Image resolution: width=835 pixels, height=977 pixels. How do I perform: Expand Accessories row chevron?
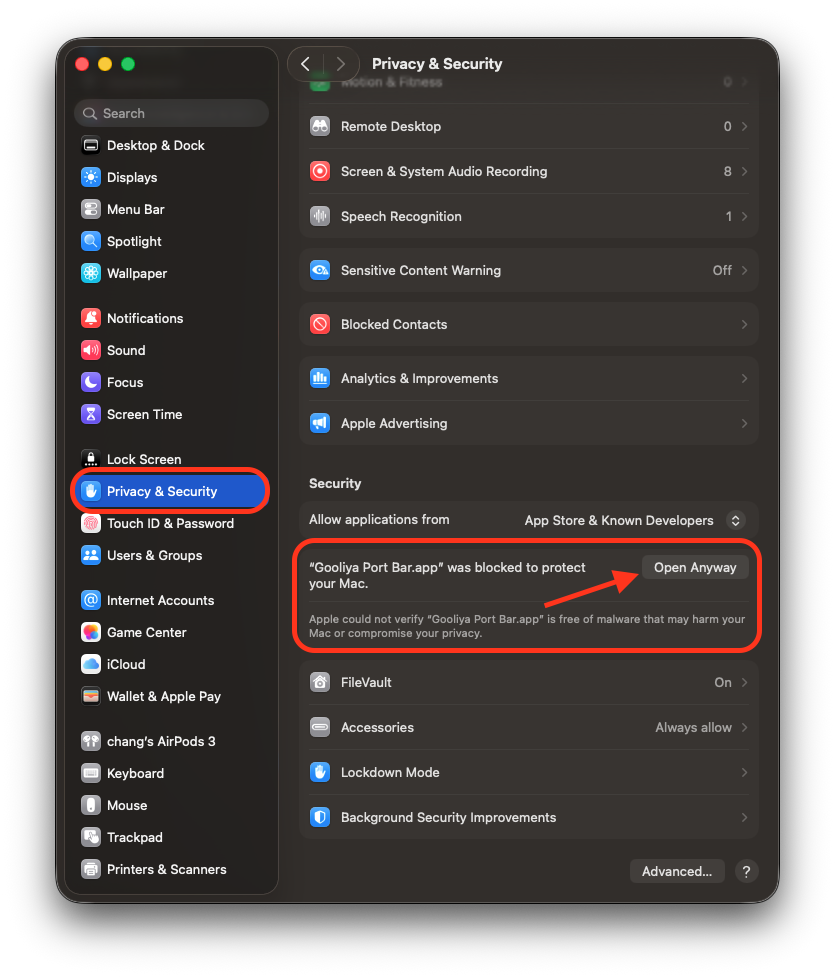[744, 727]
